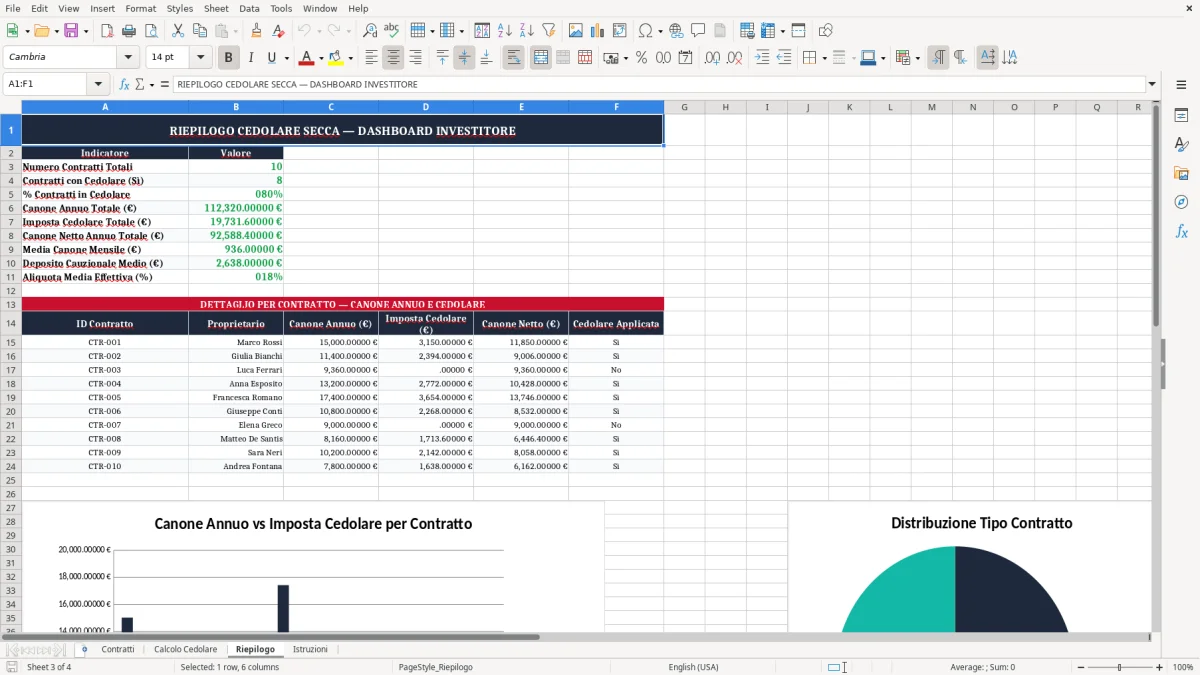Screen dimensions: 1200x675
Task: Click the zoom out minus button
Action: pos(1079,667)
